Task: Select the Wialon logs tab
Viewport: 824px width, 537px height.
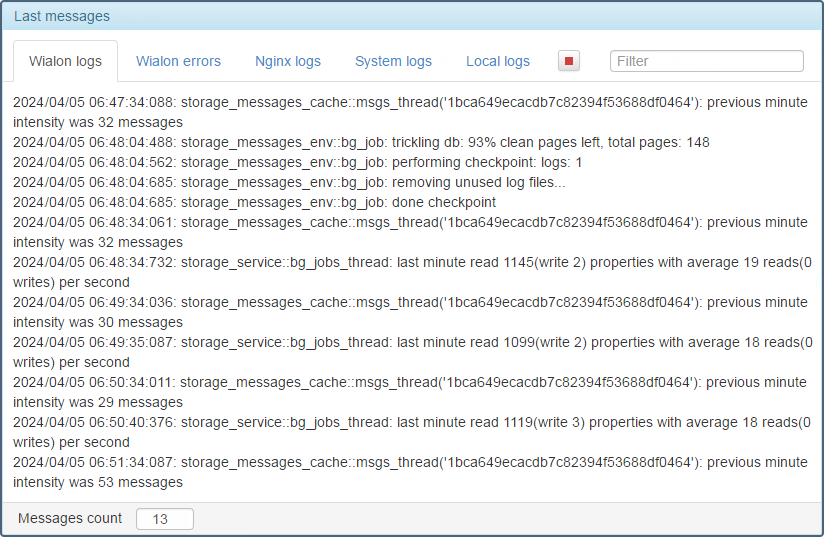Action: point(66,61)
